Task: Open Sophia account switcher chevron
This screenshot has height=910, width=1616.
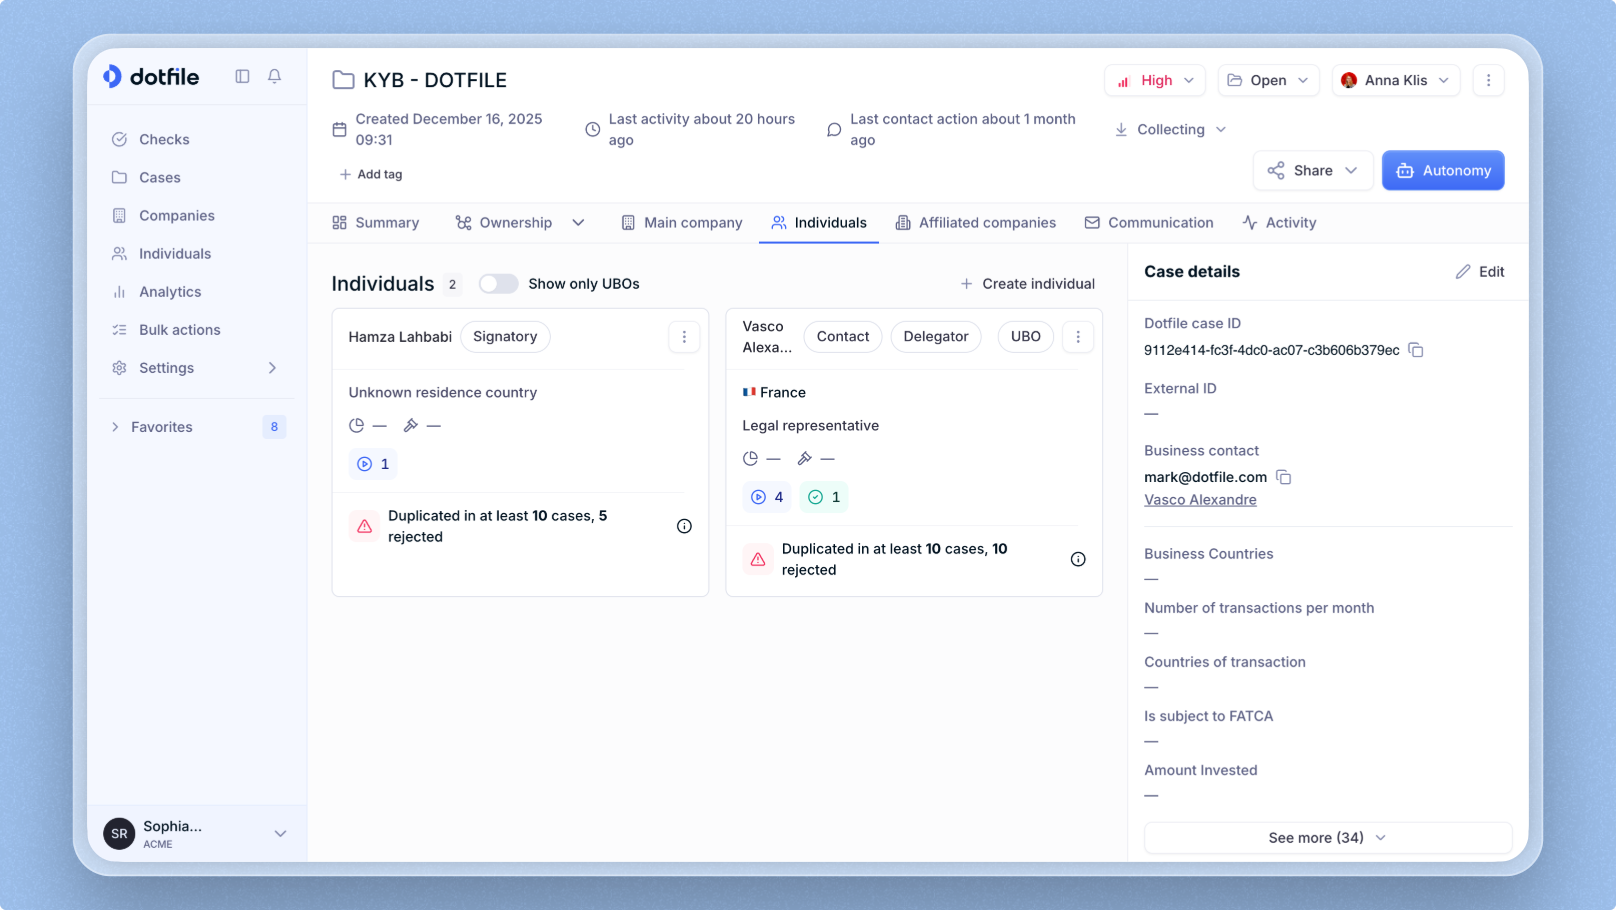Action: click(280, 834)
